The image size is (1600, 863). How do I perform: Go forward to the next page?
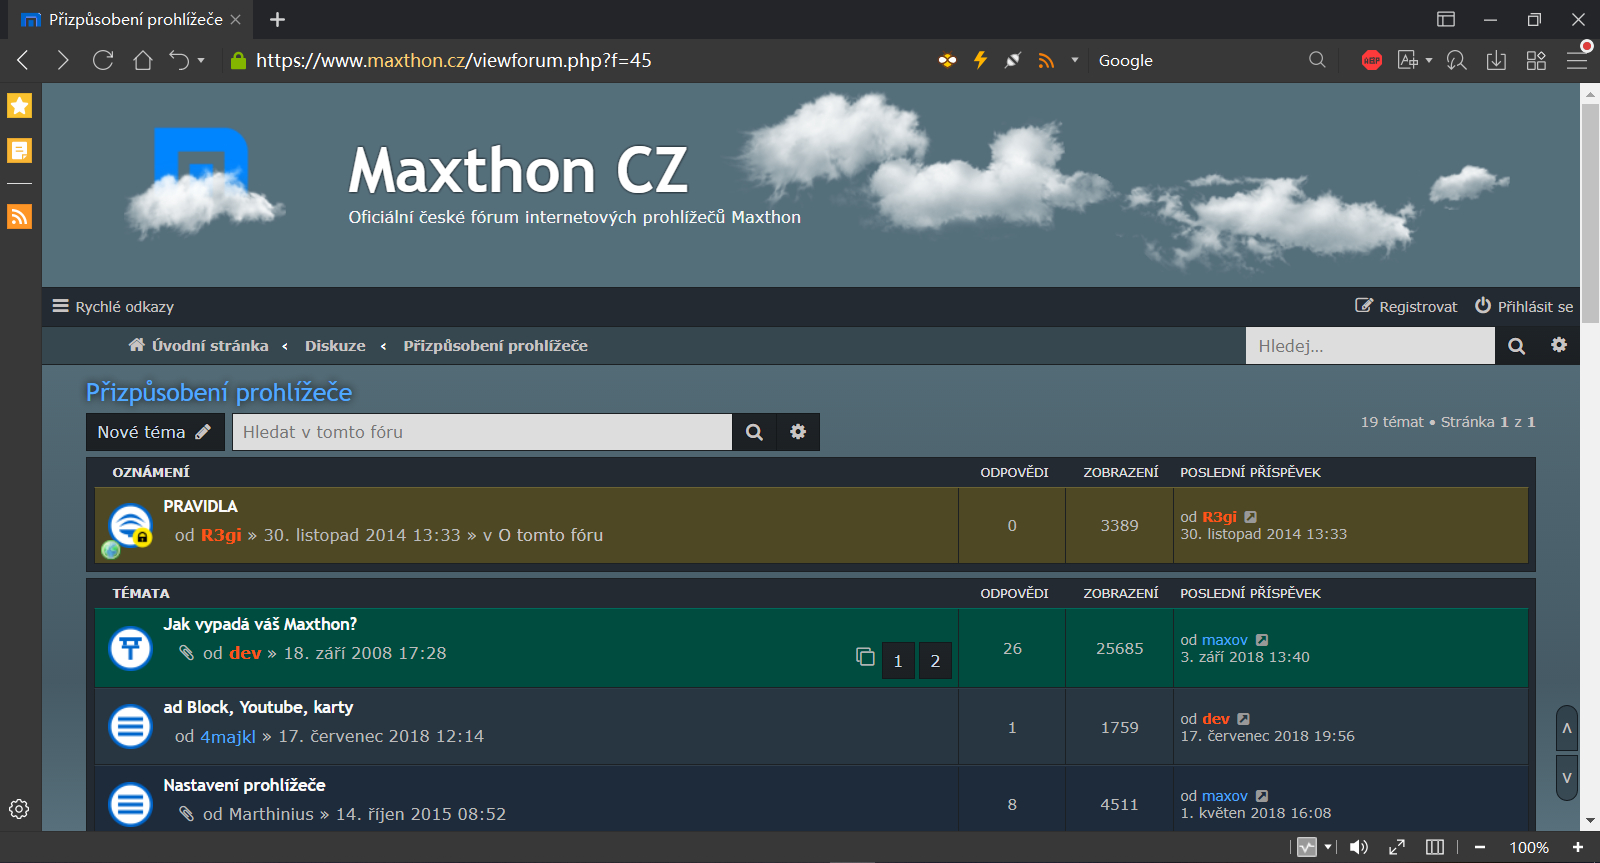[x=63, y=60]
